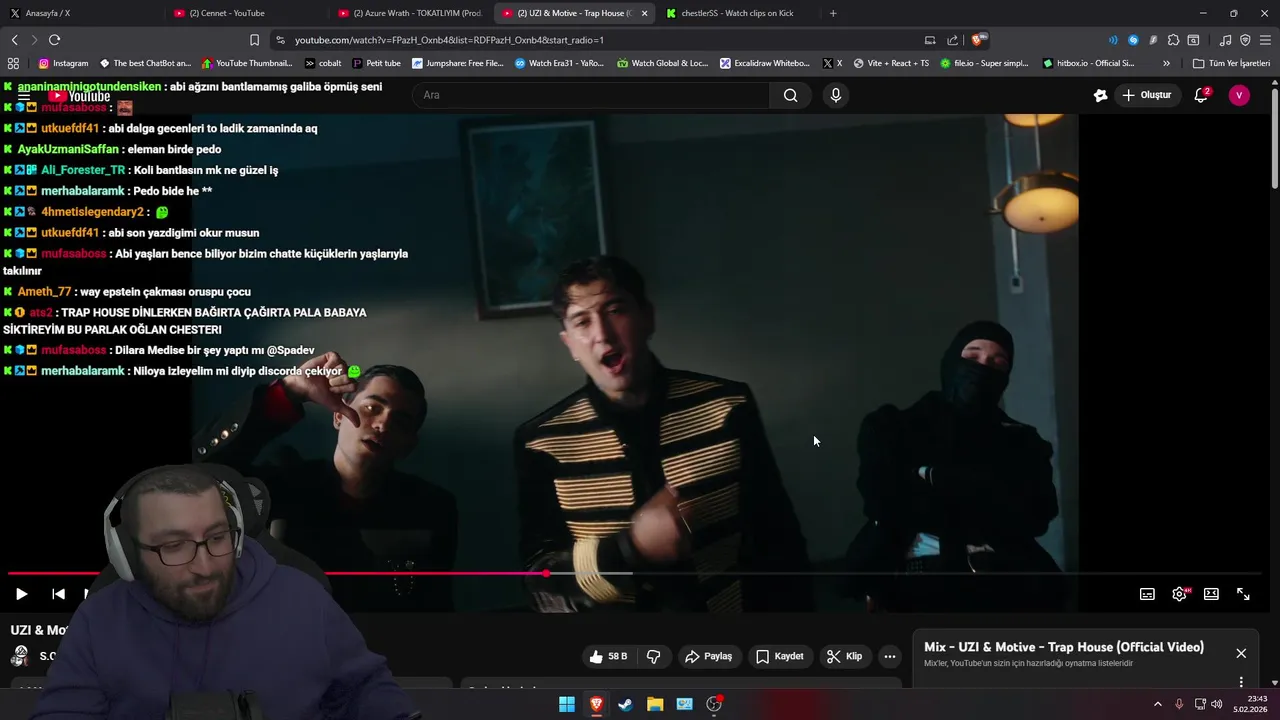Viewport: 1280px width, 720px height.
Task: Open the music note media control
Action: 1226,40
